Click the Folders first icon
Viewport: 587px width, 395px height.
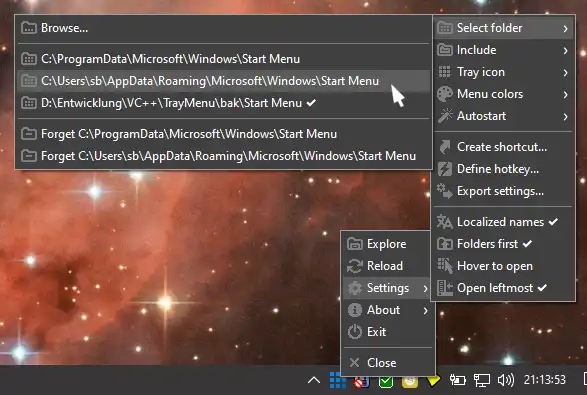click(x=445, y=244)
